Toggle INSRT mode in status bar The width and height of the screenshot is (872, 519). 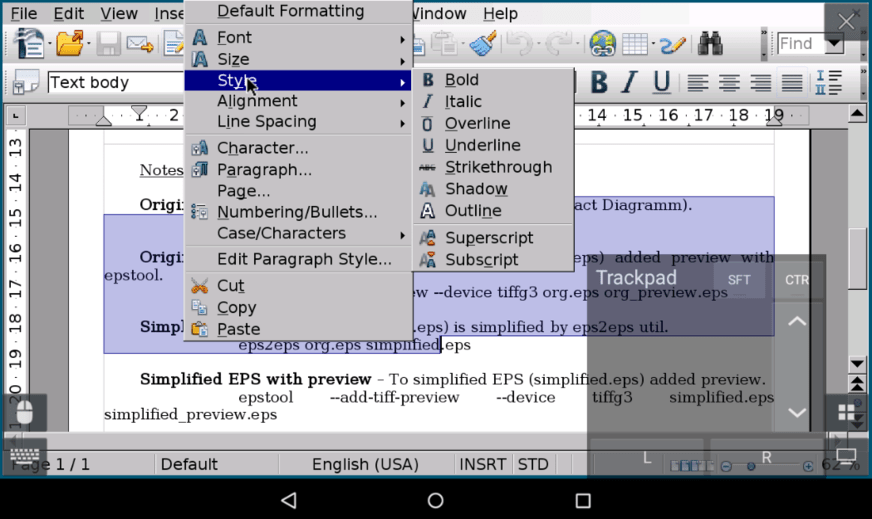(483, 464)
